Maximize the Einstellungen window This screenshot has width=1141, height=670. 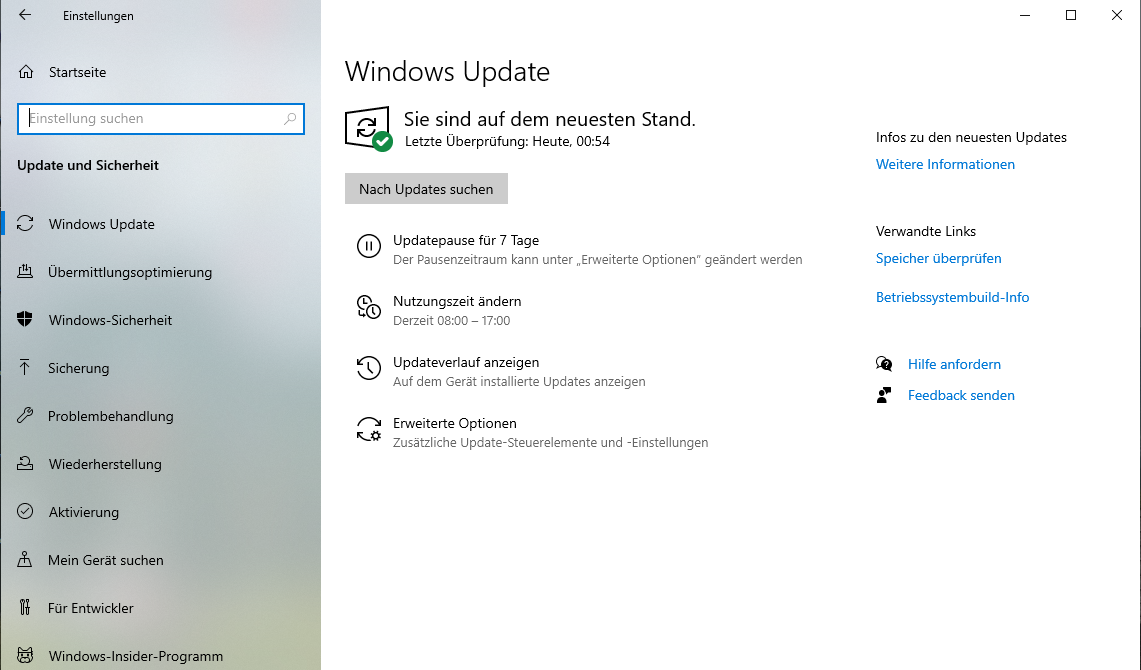[1070, 15]
